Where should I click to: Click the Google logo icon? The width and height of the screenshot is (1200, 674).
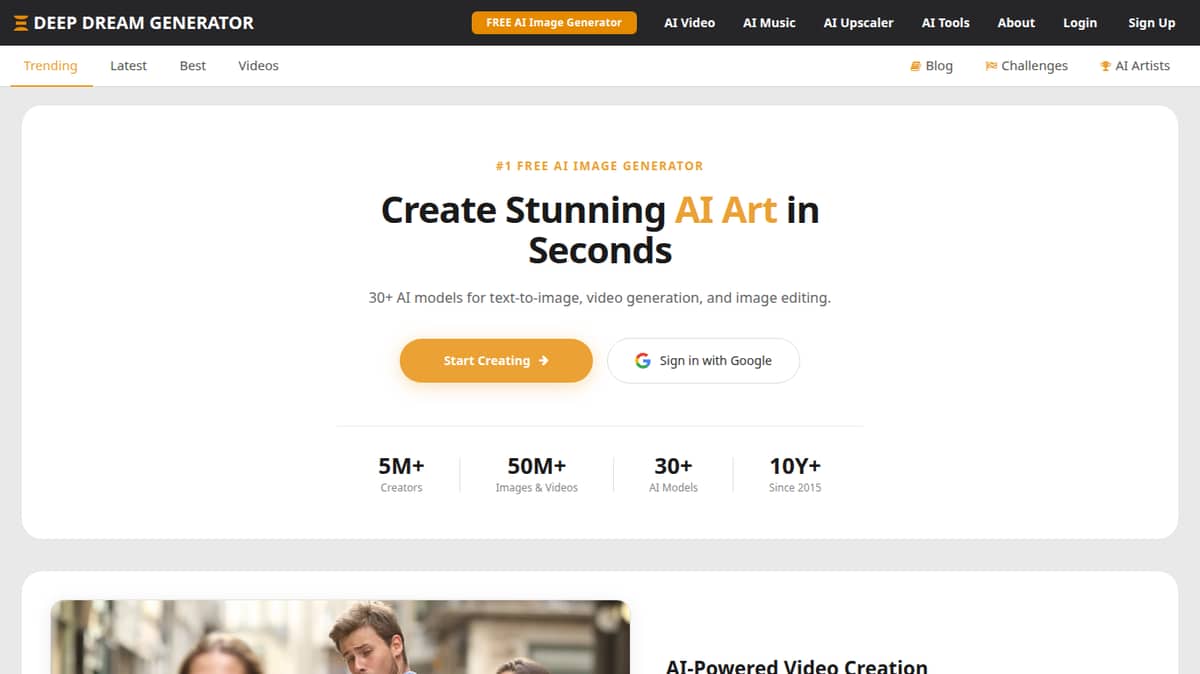[x=643, y=361]
